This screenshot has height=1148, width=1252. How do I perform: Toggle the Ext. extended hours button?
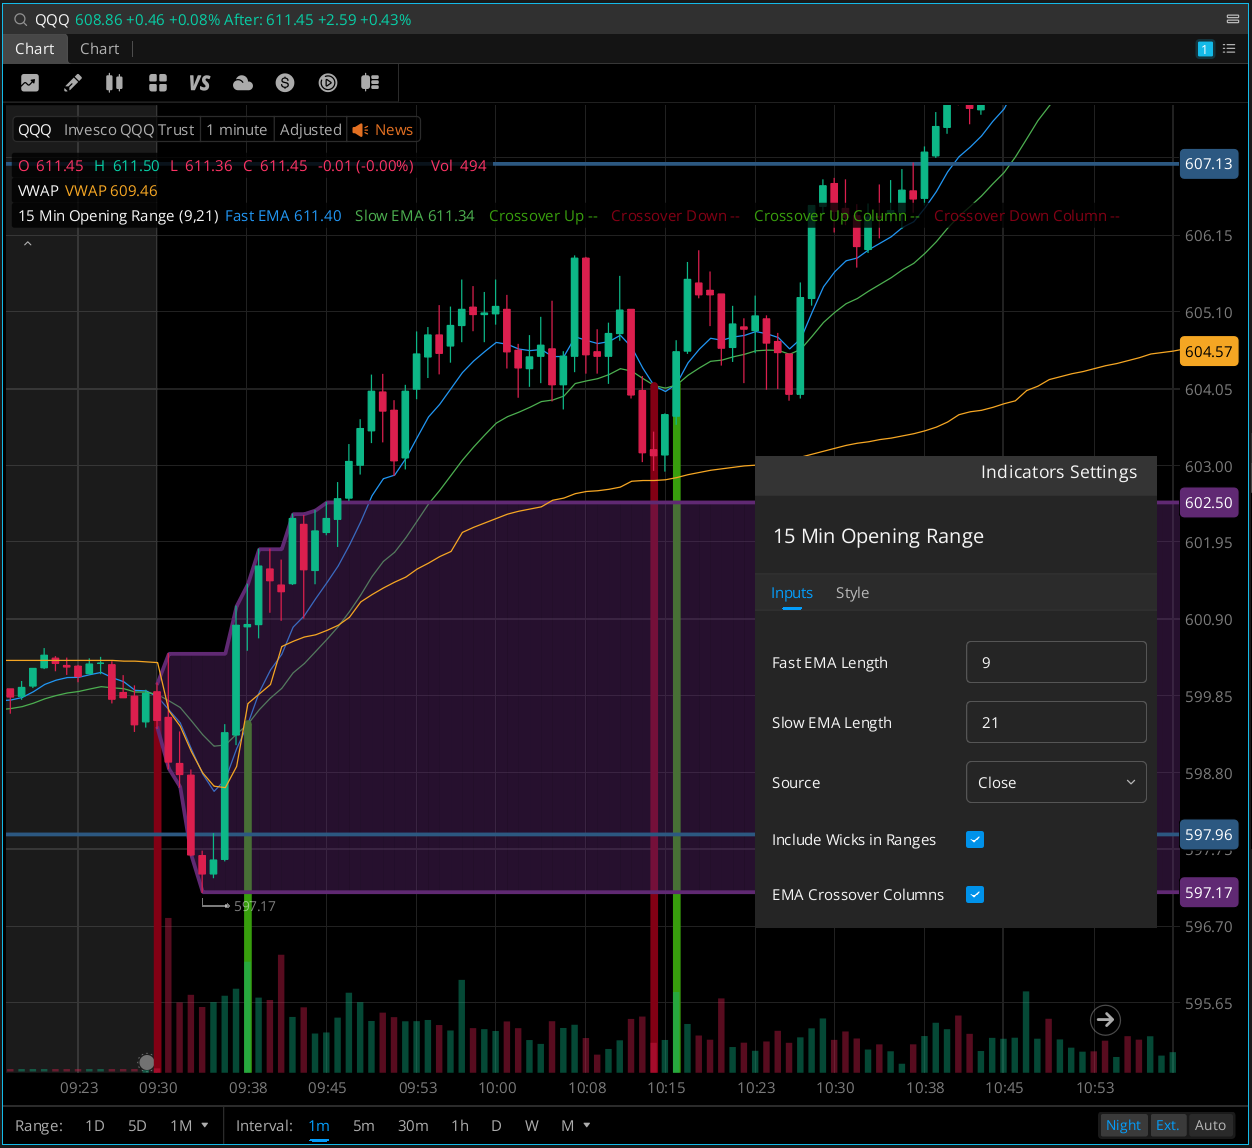1167,1125
